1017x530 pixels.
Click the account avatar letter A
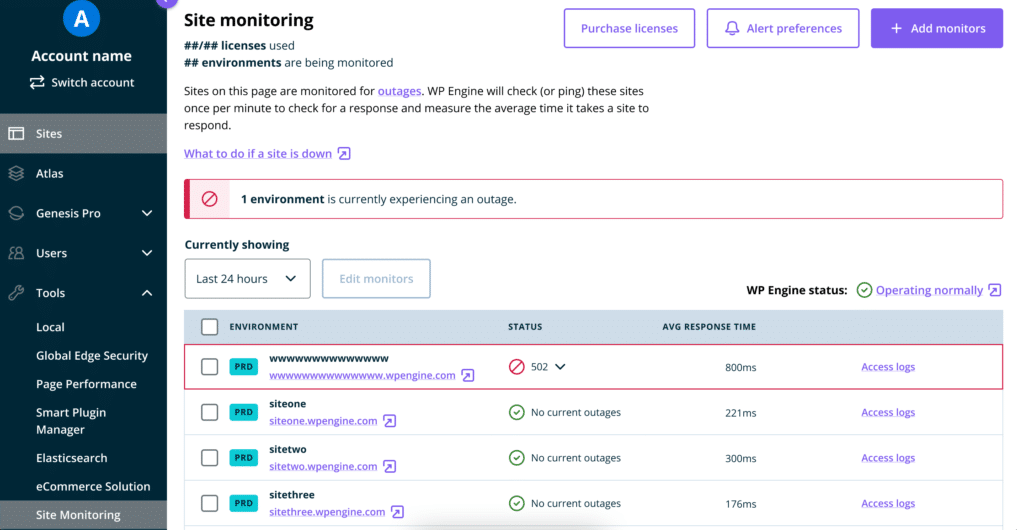[x=81, y=18]
